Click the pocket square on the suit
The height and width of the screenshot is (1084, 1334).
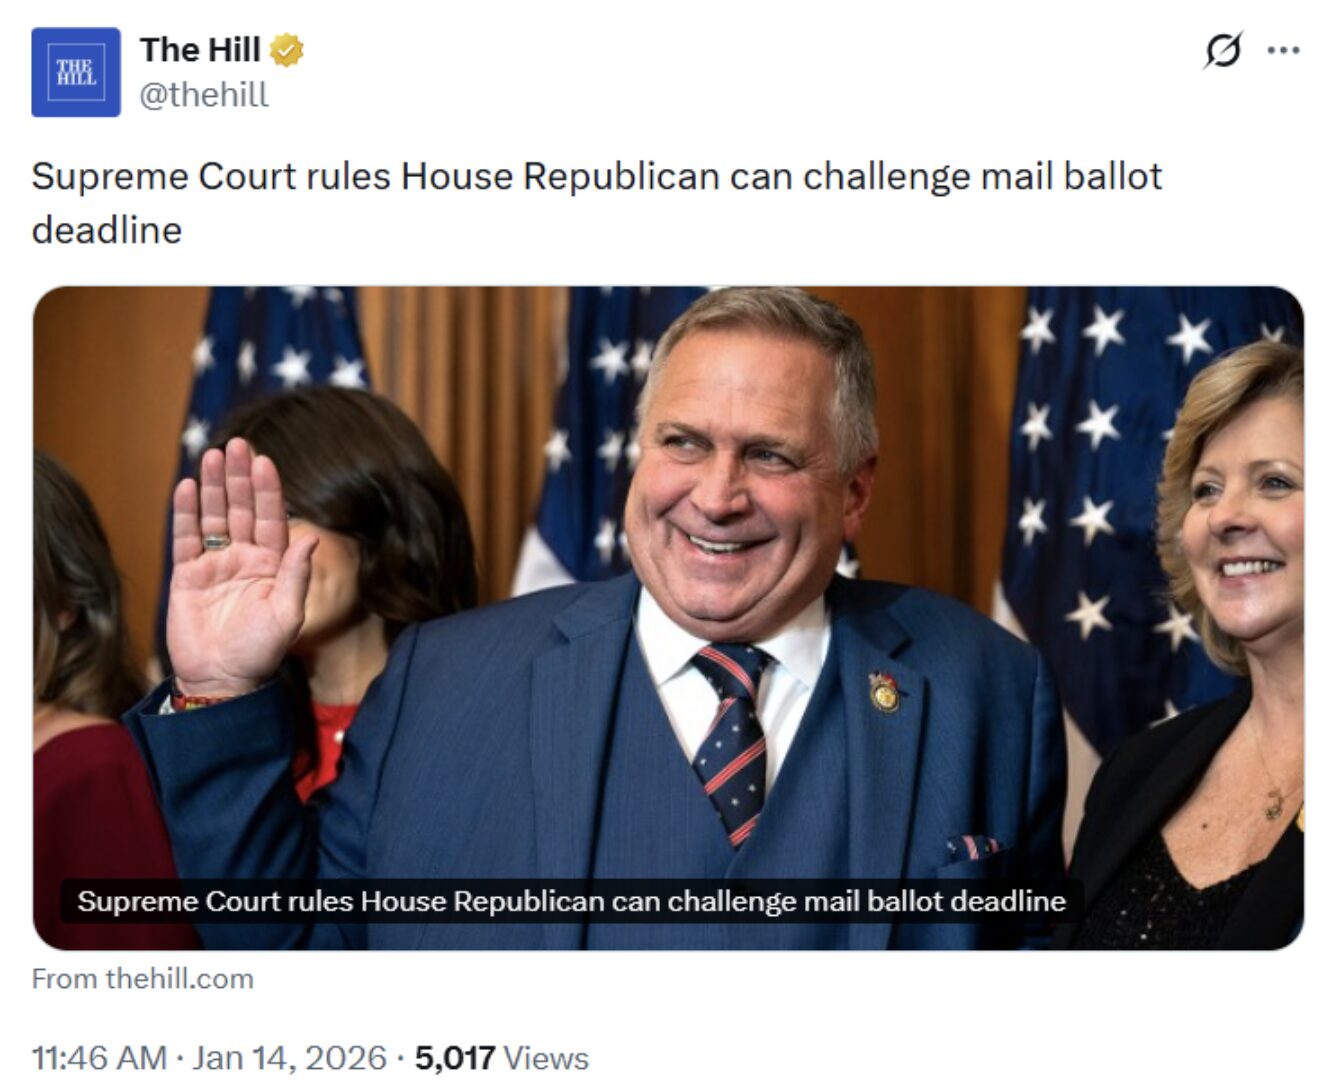pos(972,847)
